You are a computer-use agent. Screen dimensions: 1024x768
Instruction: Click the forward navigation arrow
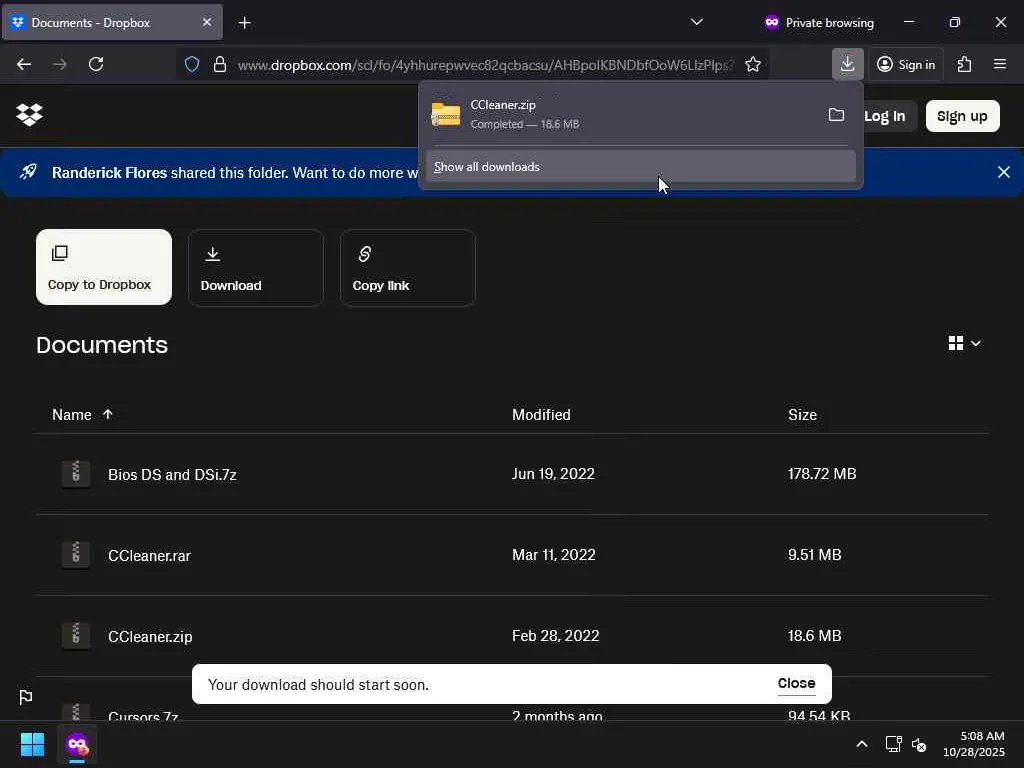(x=60, y=64)
